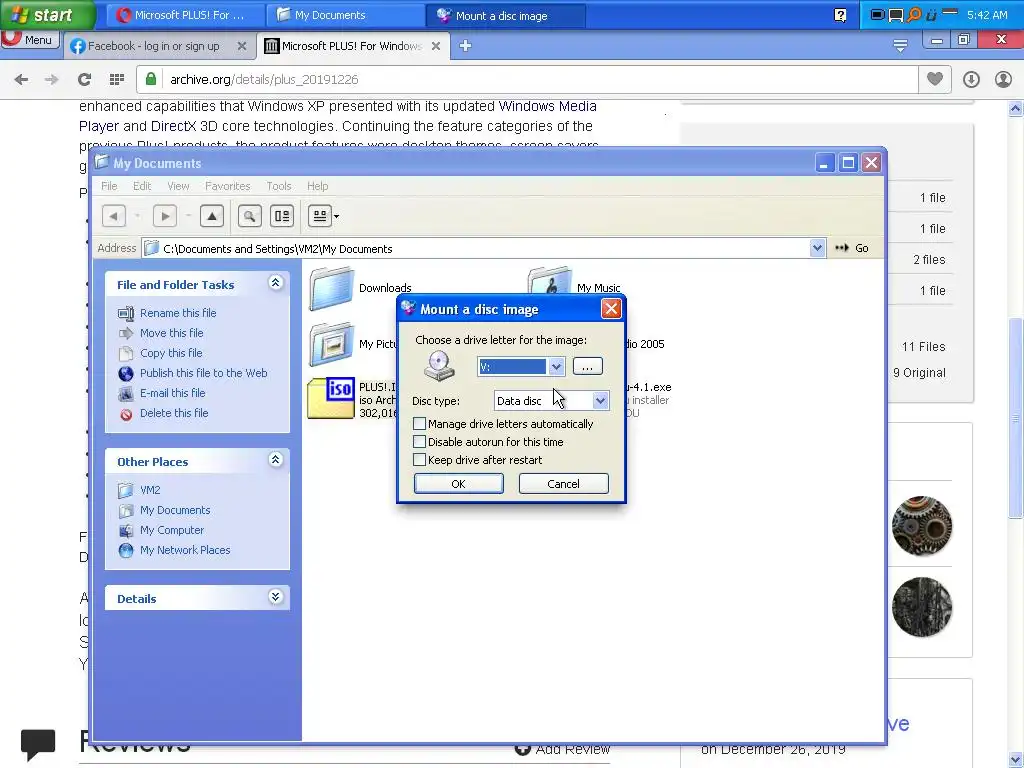The height and width of the screenshot is (768, 1024).
Task: Open VM2 in Other Places
Action: pos(150,490)
